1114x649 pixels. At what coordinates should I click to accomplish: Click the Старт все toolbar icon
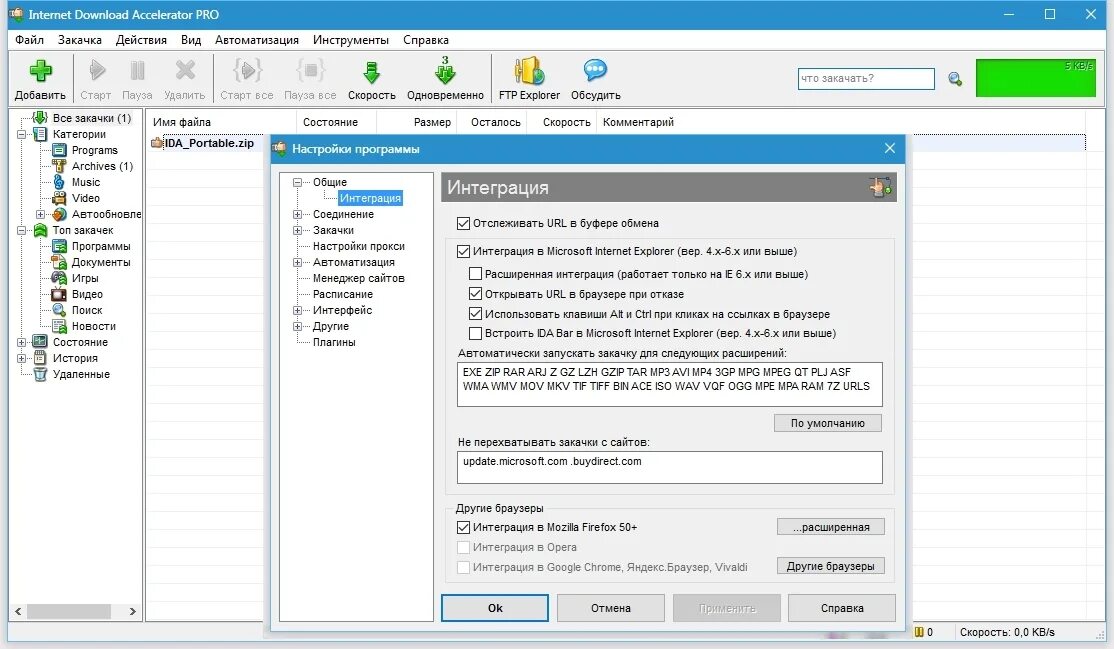click(x=247, y=70)
